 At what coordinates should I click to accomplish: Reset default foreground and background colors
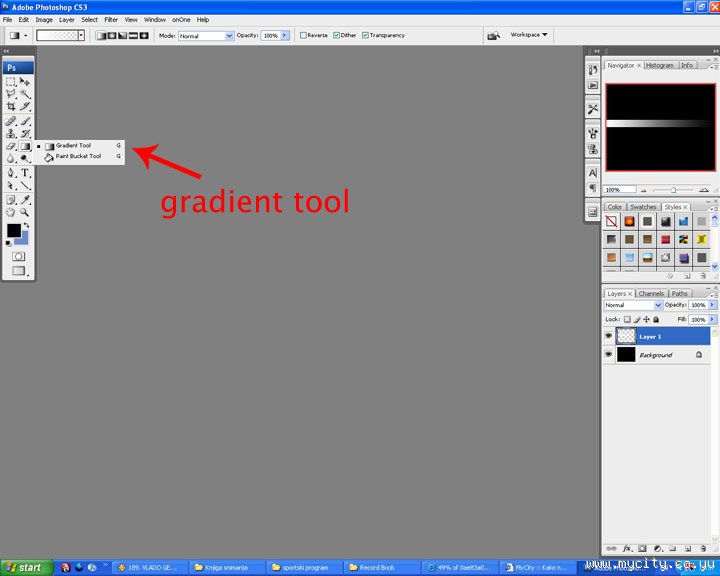click(8, 243)
